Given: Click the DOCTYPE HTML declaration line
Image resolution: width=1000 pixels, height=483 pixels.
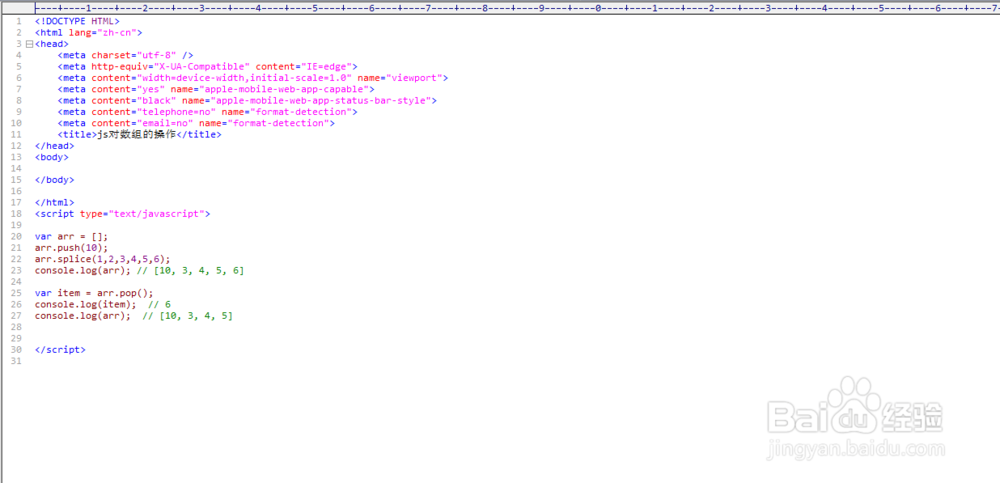Looking at the screenshot, I should point(77,22).
